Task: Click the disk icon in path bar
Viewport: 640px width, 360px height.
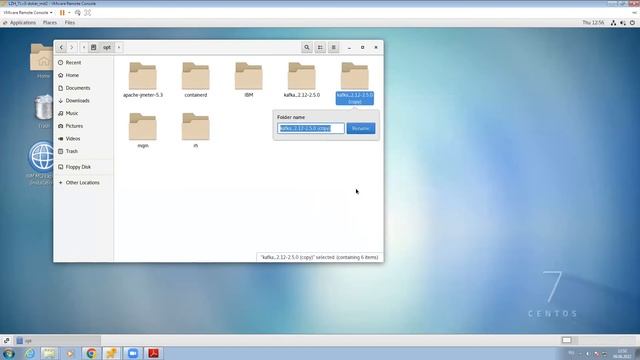Action: 93,47
